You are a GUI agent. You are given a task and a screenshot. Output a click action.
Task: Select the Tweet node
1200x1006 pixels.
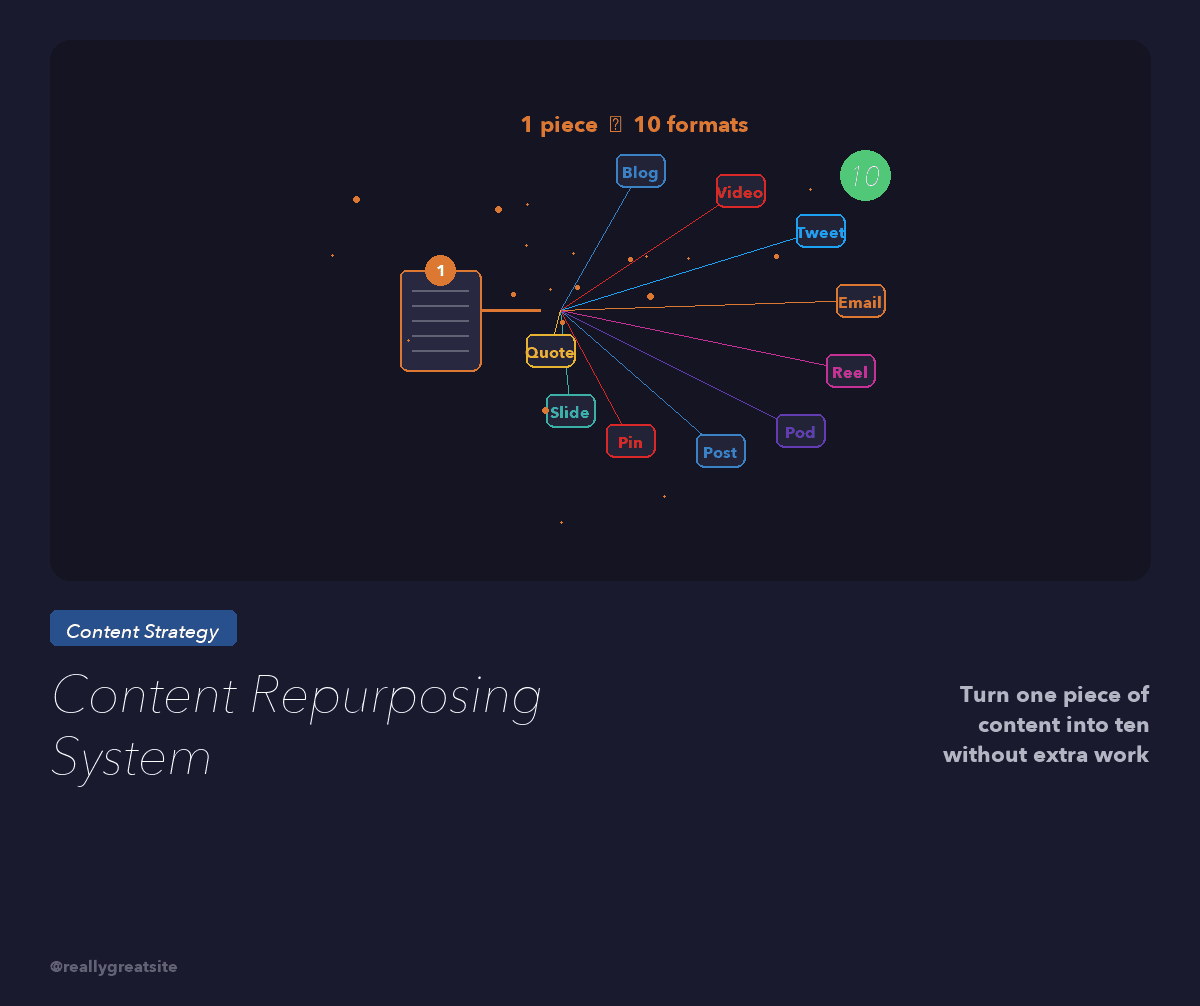click(820, 231)
